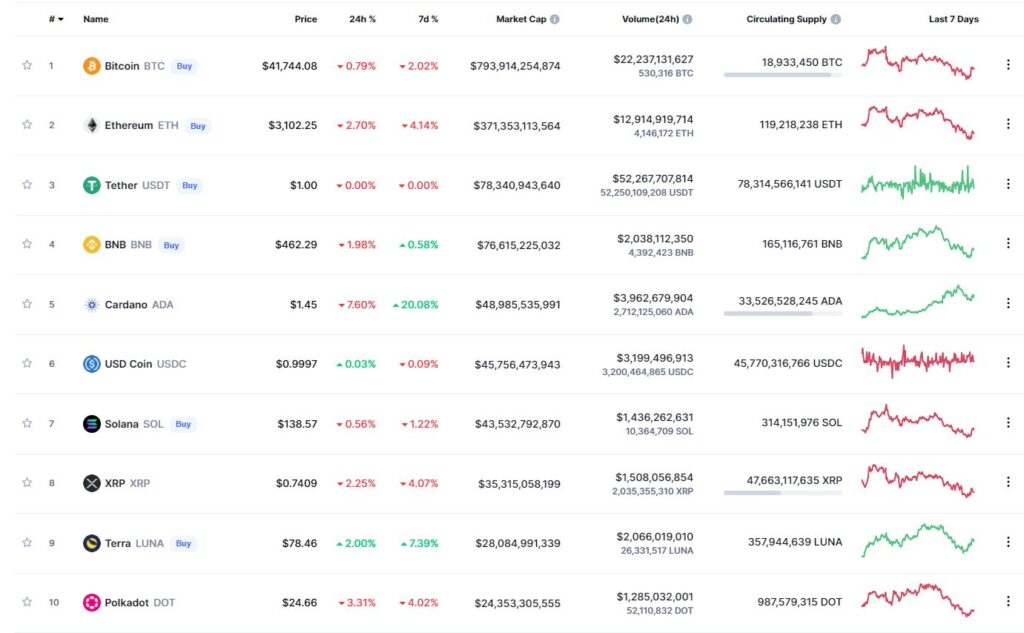The width and height of the screenshot is (1024, 633).
Task: Open the Circulating Supply info icon
Action: (x=835, y=20)
